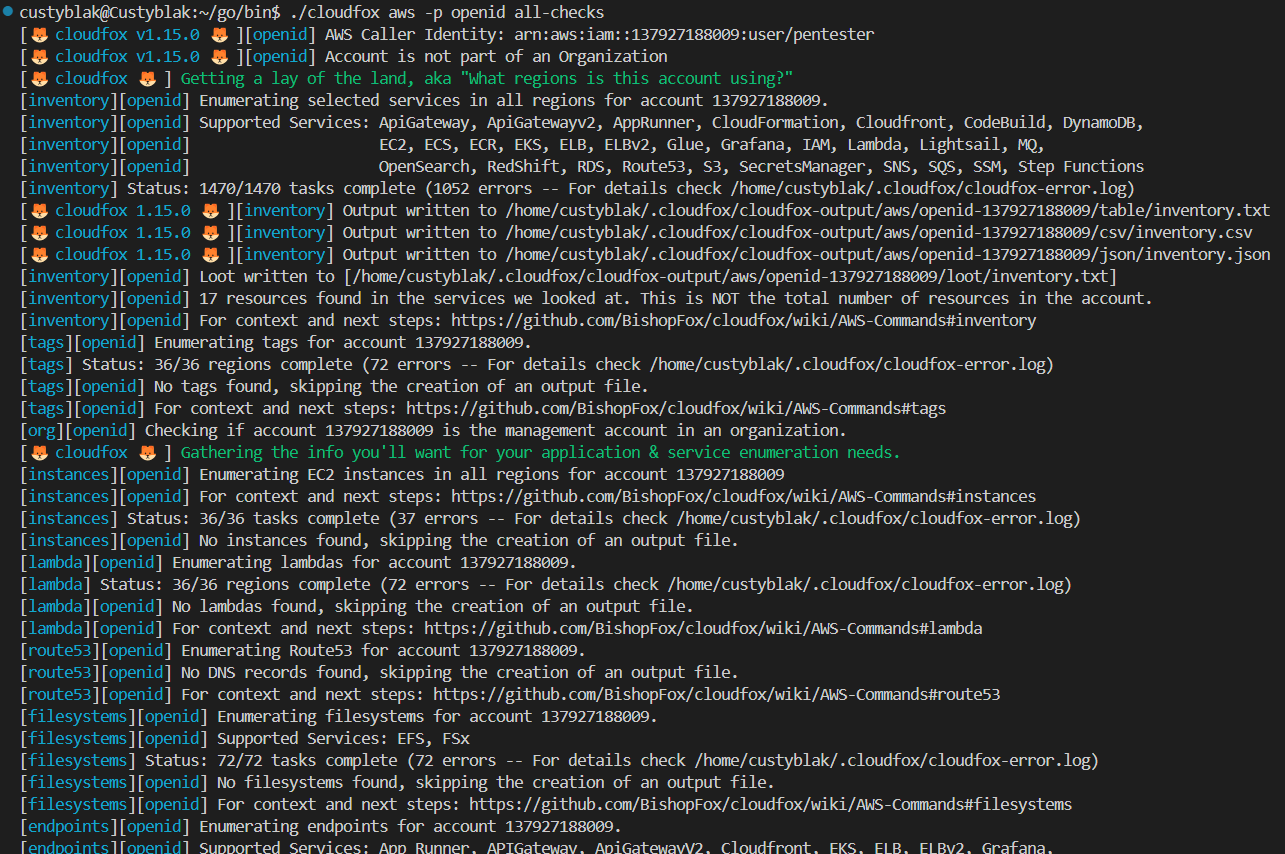Image resolution: width=1285 pixels, height=854 pixels.
Task: Open the AWS-Commands#instances wiki link
Action: click(x=743, y=496)
